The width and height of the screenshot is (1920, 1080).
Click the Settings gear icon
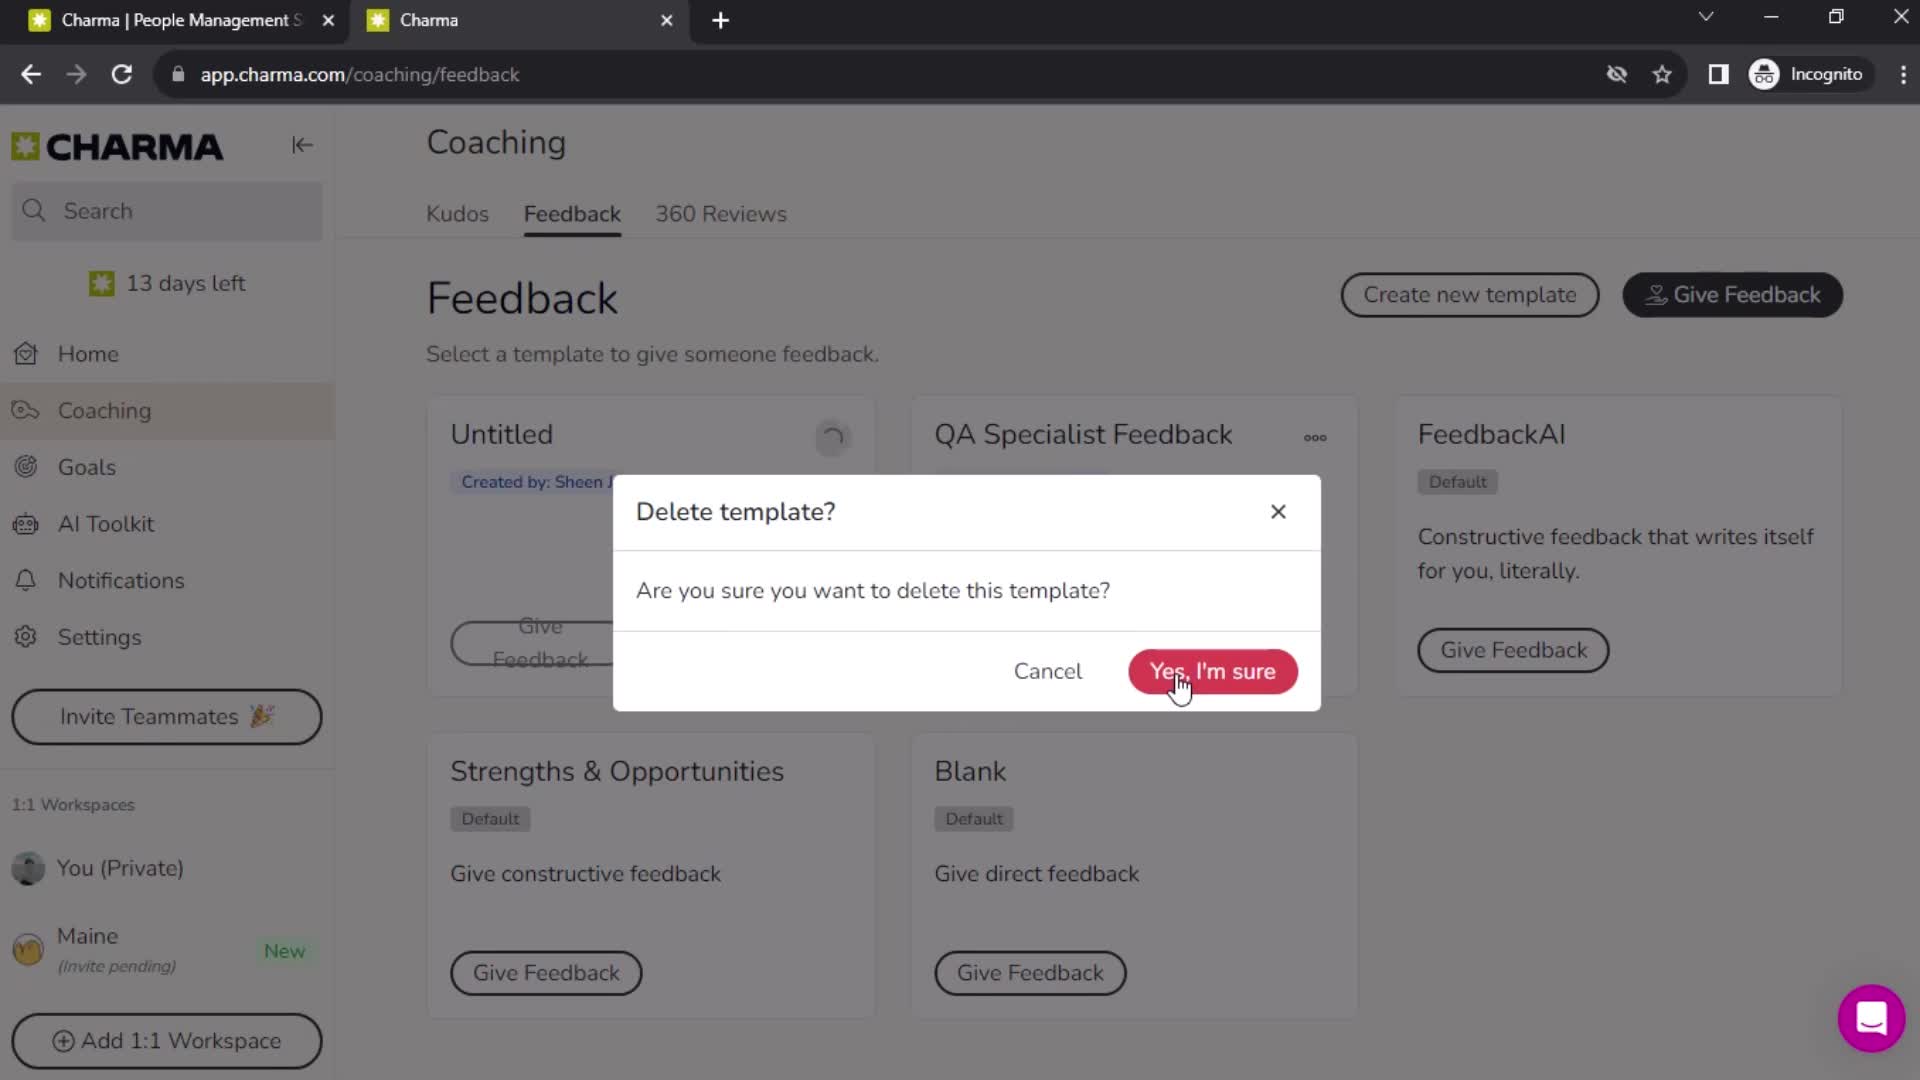click(x=26, y=637)
